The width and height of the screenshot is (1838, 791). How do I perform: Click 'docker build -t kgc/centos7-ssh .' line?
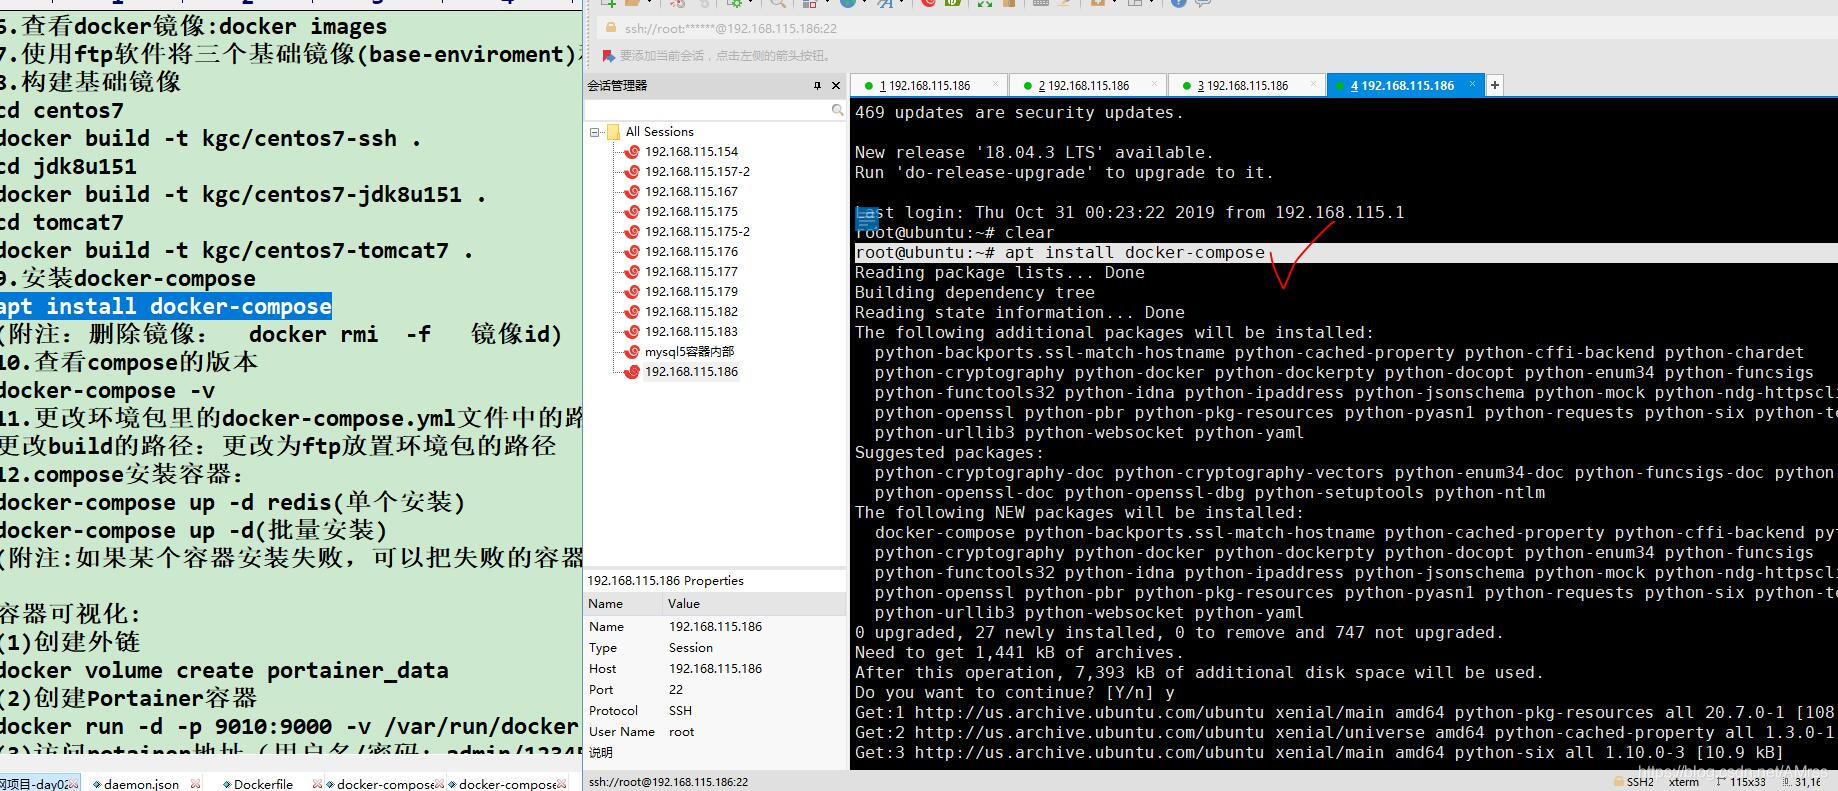point(210,138)
